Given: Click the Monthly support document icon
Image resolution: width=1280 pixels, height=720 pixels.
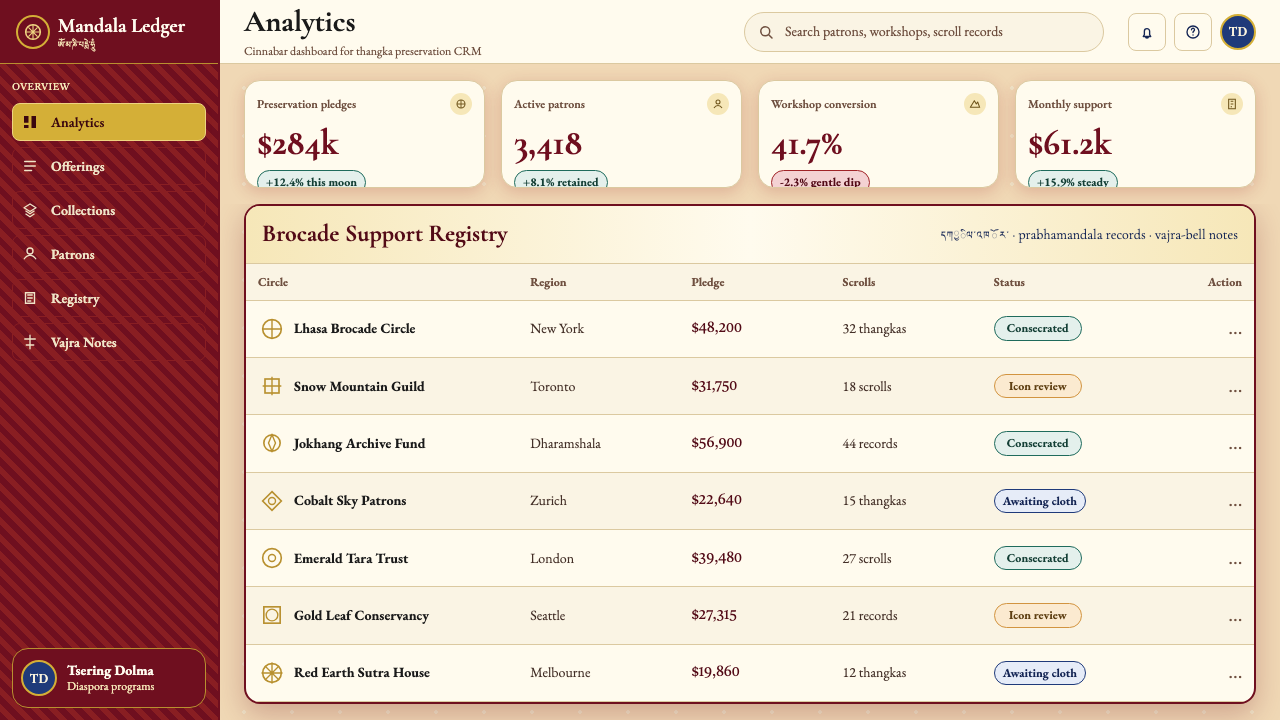Looking at the screenshot, I should [x=1232, y=104].
